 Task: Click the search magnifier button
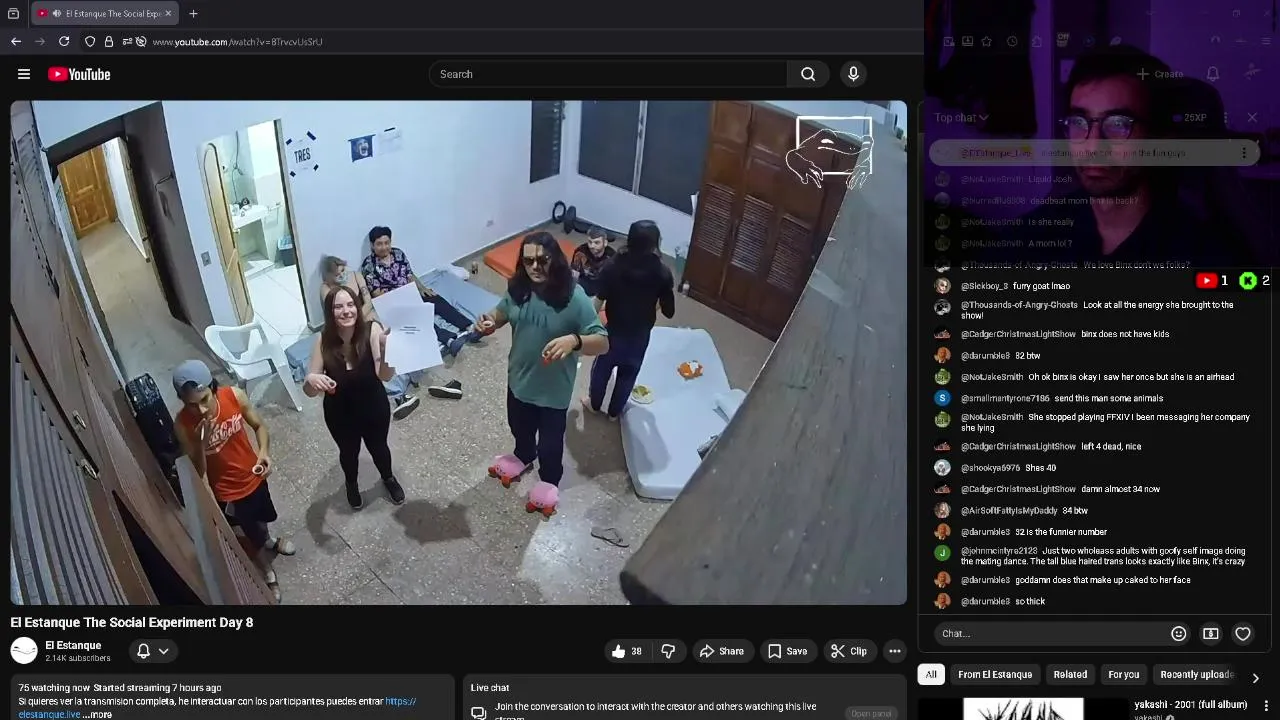point(808,74)
